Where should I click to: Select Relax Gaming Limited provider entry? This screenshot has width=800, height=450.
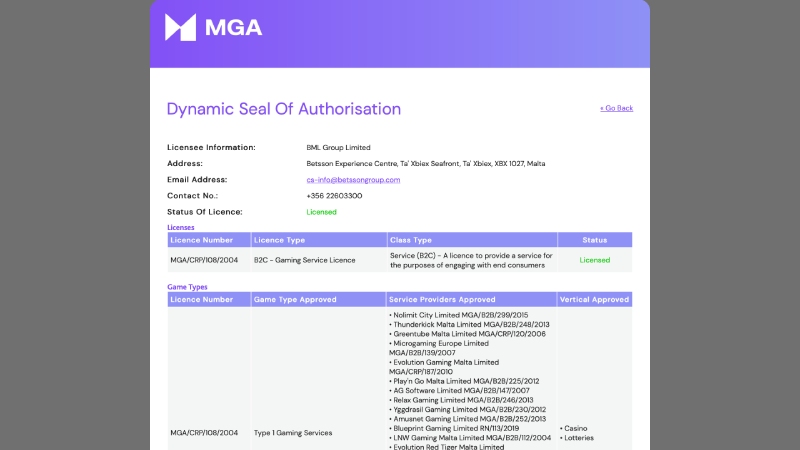(x=461, y=401)
